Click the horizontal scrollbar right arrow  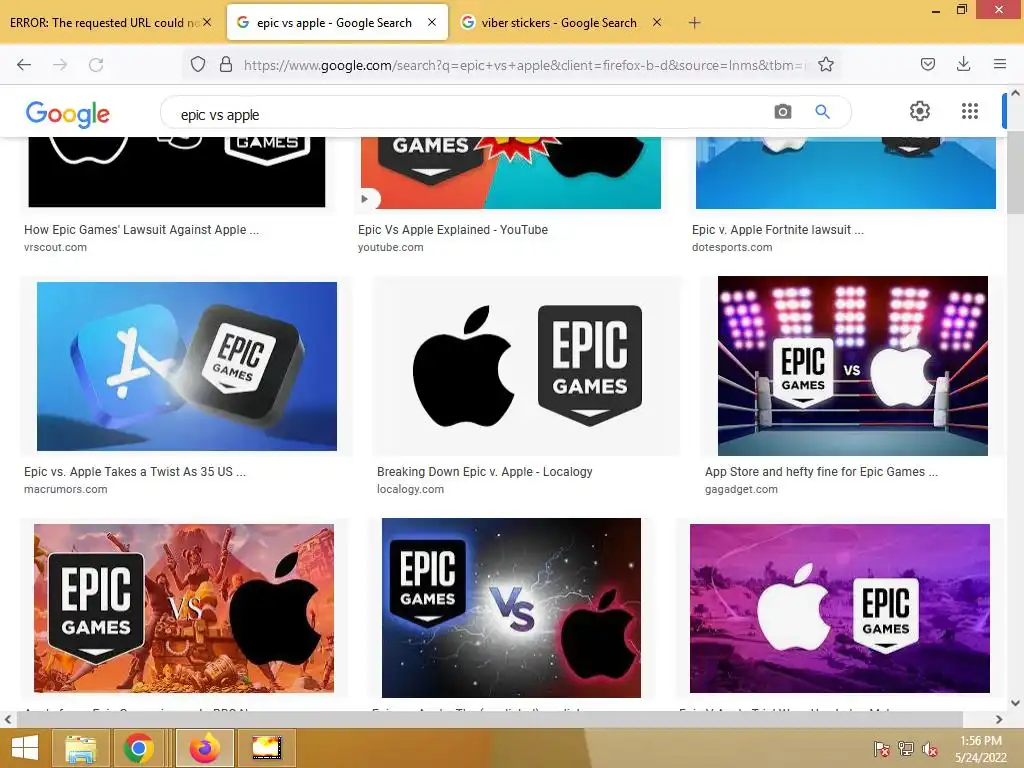[999, 719]
